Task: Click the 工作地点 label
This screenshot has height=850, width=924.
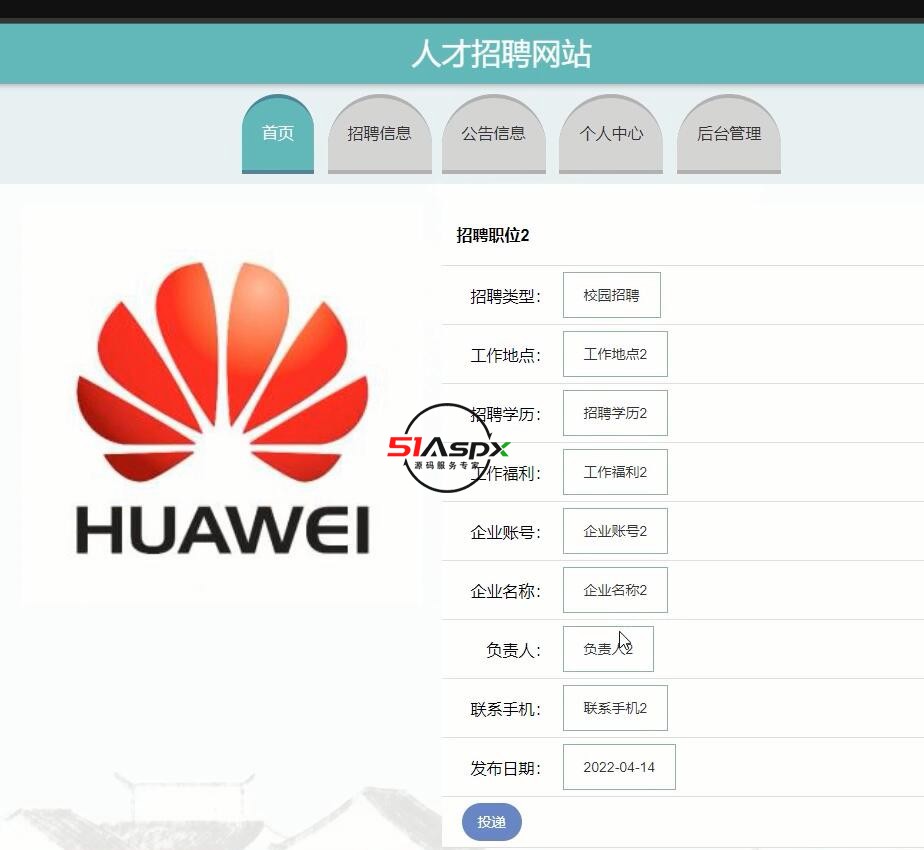Action: coord(505,355)
